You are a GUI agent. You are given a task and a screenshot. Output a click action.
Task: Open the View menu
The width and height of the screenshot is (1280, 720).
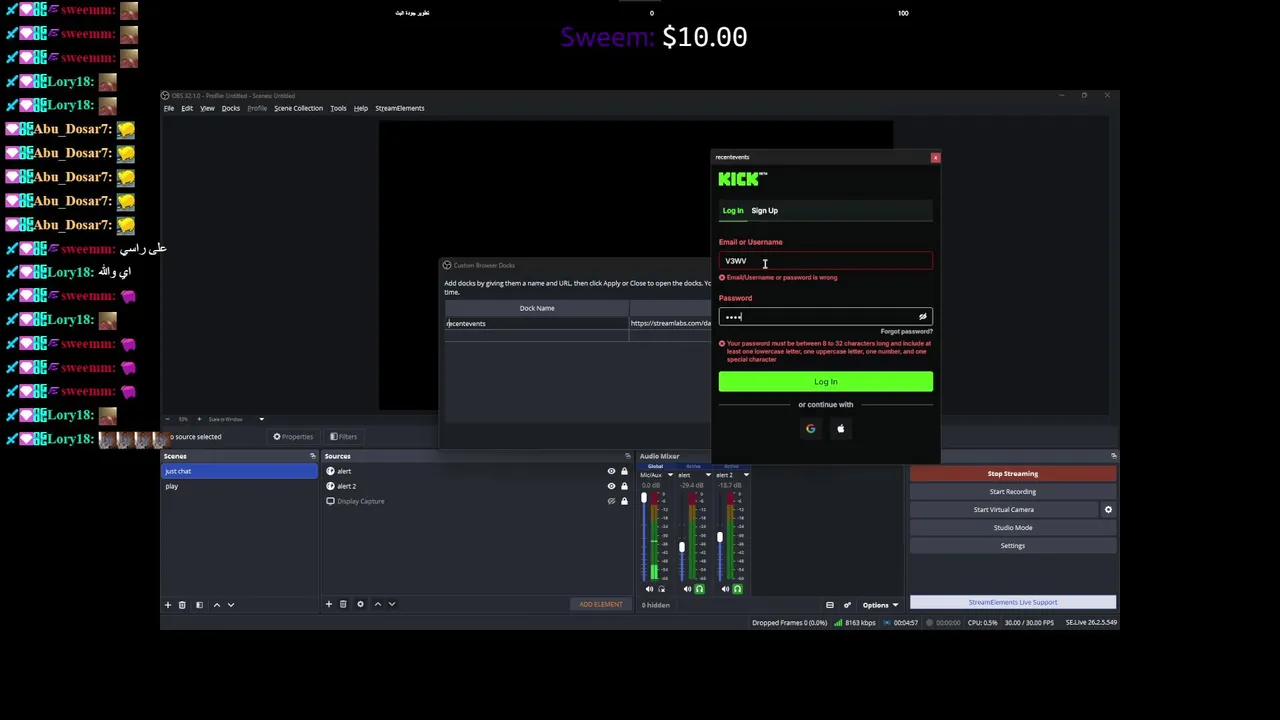(x=207, y=108)
